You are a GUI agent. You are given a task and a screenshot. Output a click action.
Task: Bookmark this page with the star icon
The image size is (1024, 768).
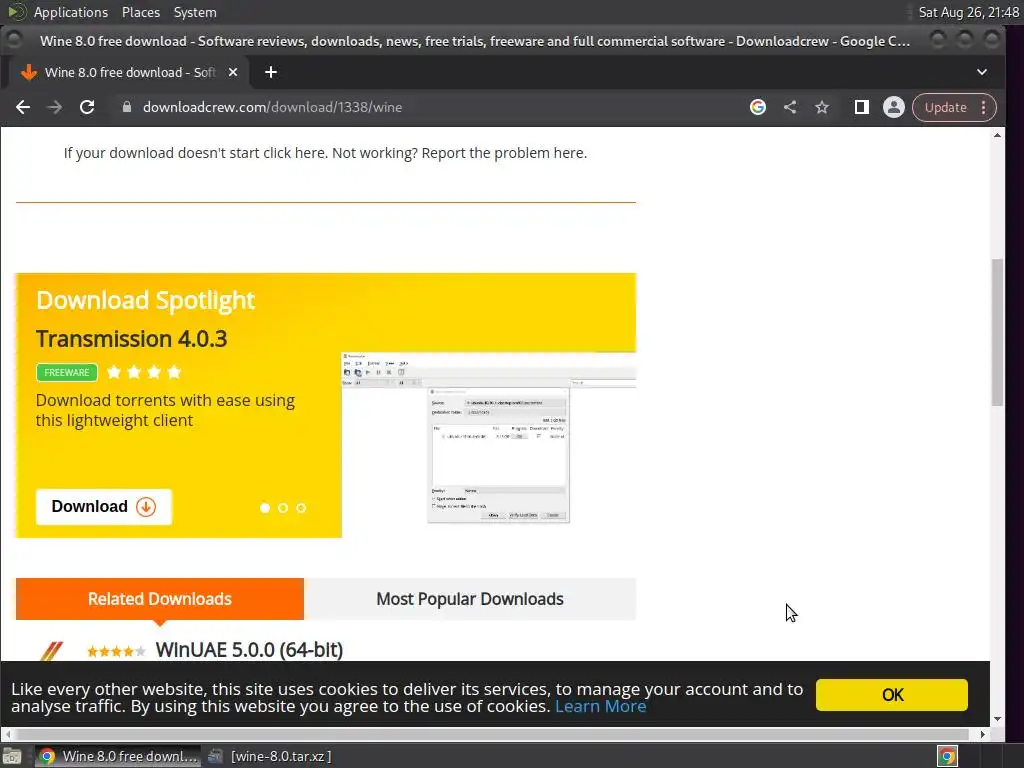point(822,107)
